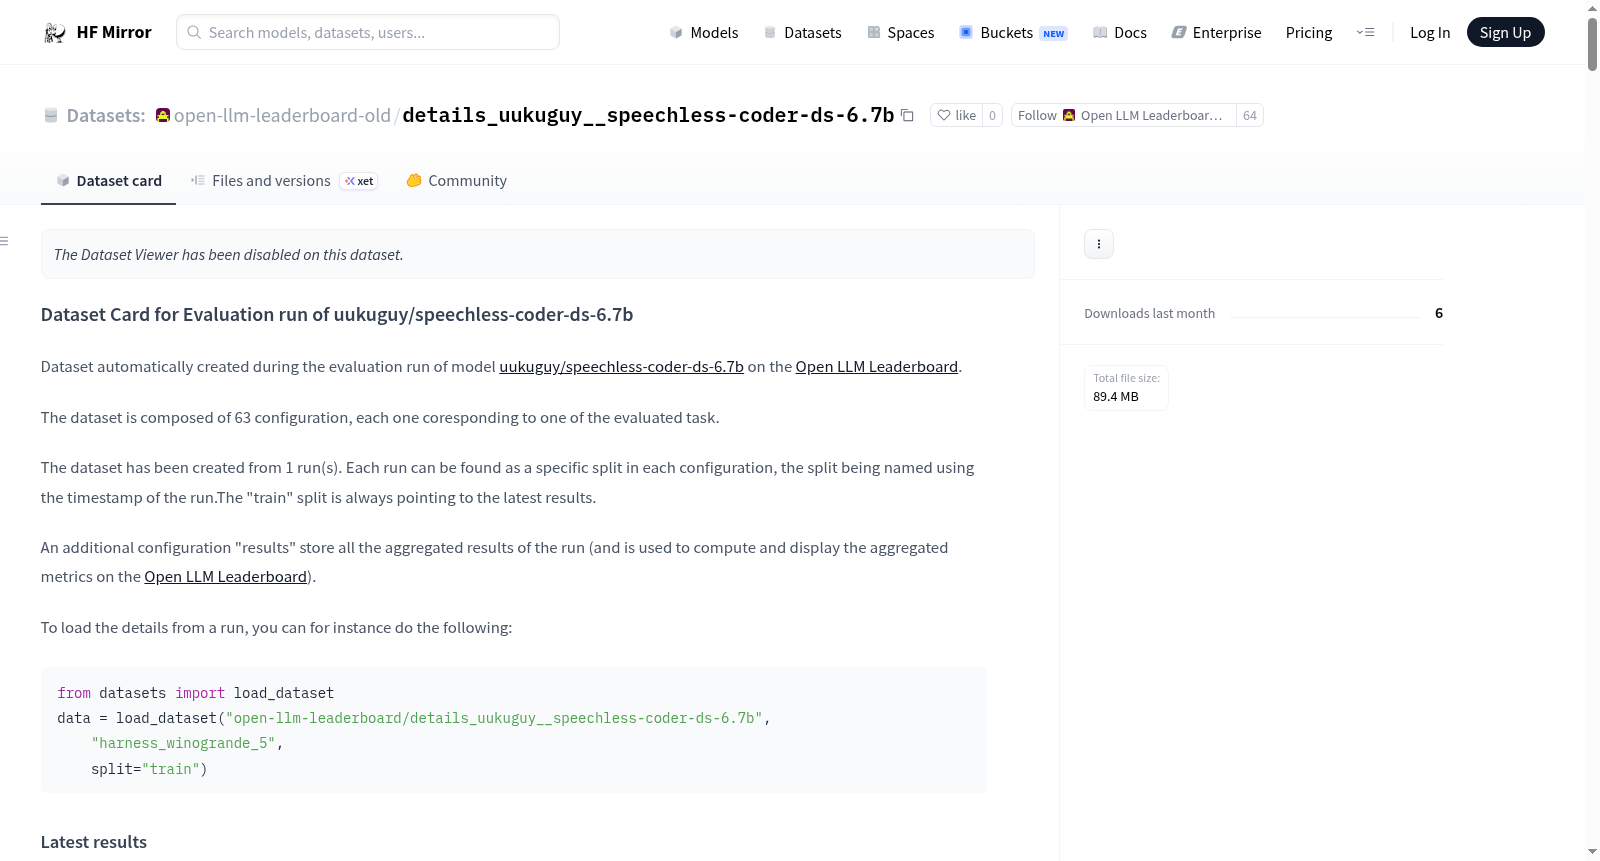1600x861 pixels.
Task: Click the Datasets breadcrumb icon
Action: point(51,116)
